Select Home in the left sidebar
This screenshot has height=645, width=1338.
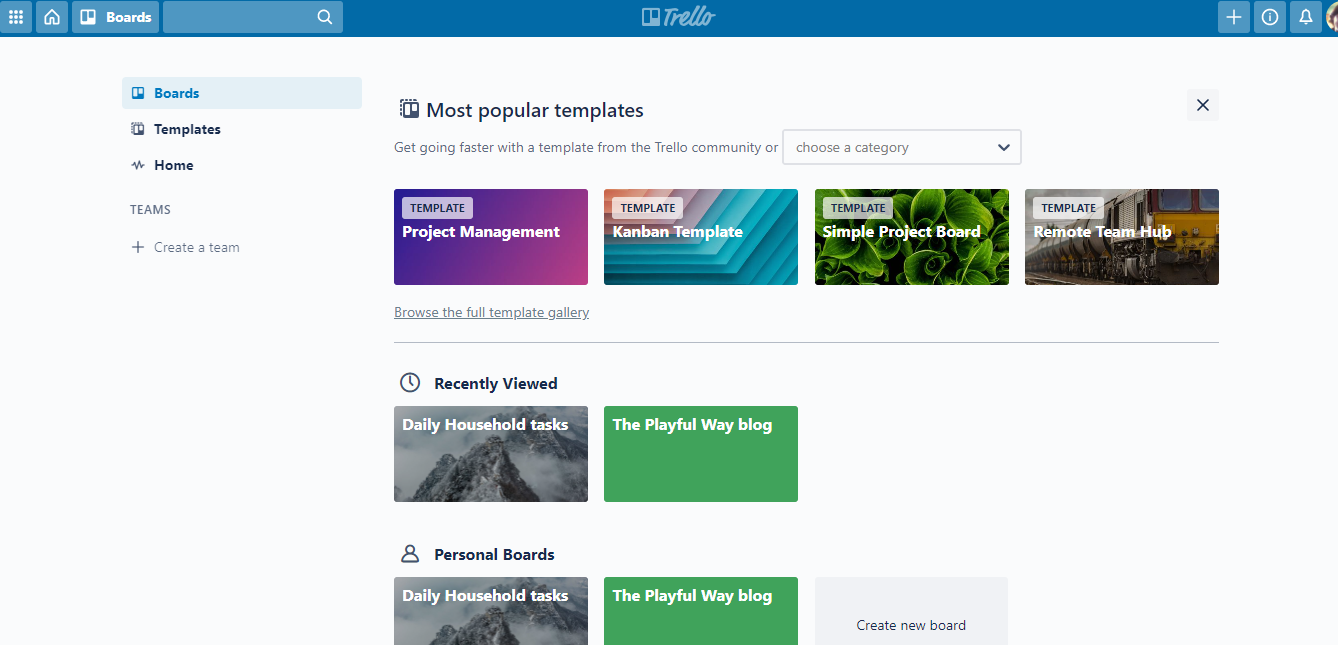pos(242,165)
